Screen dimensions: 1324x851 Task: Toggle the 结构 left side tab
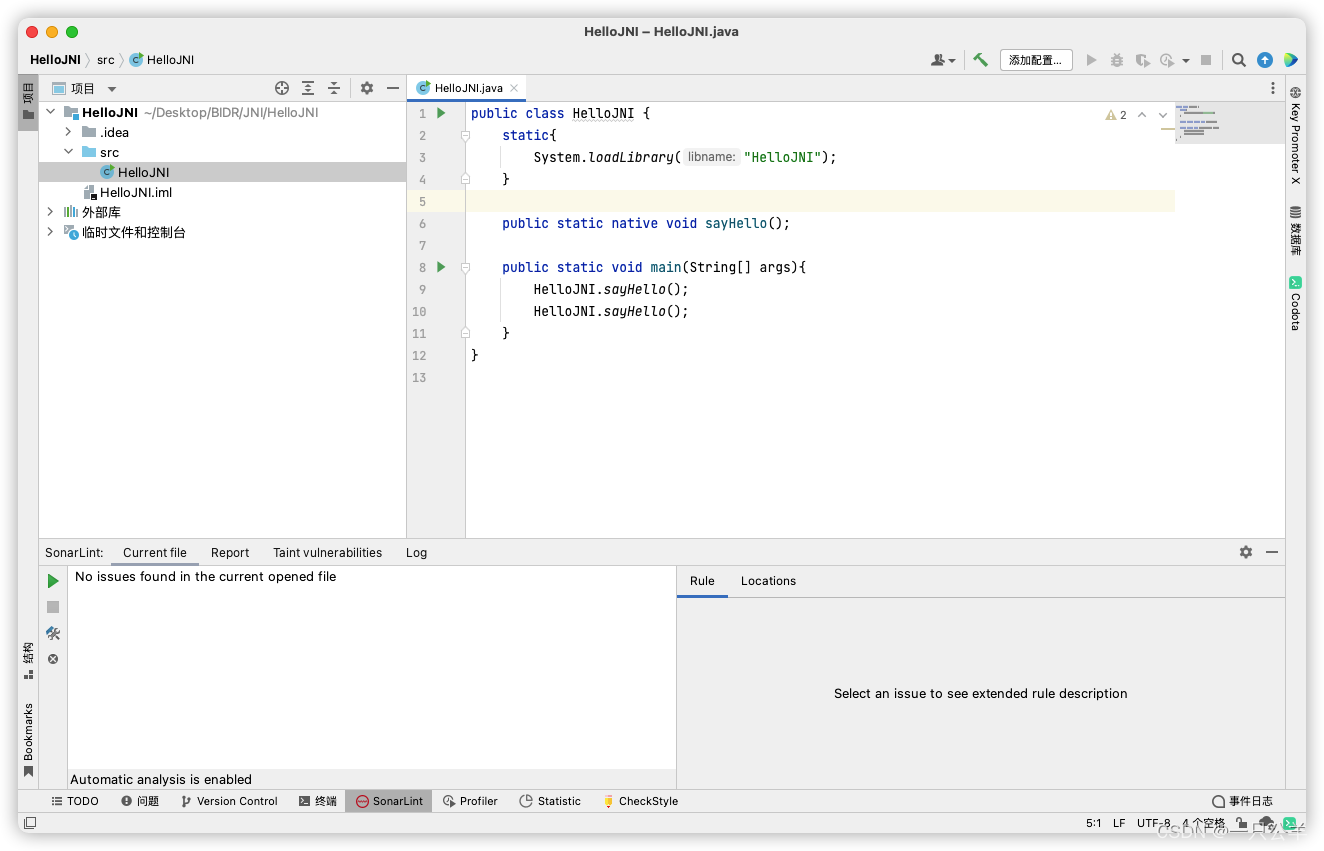(28, 661)
